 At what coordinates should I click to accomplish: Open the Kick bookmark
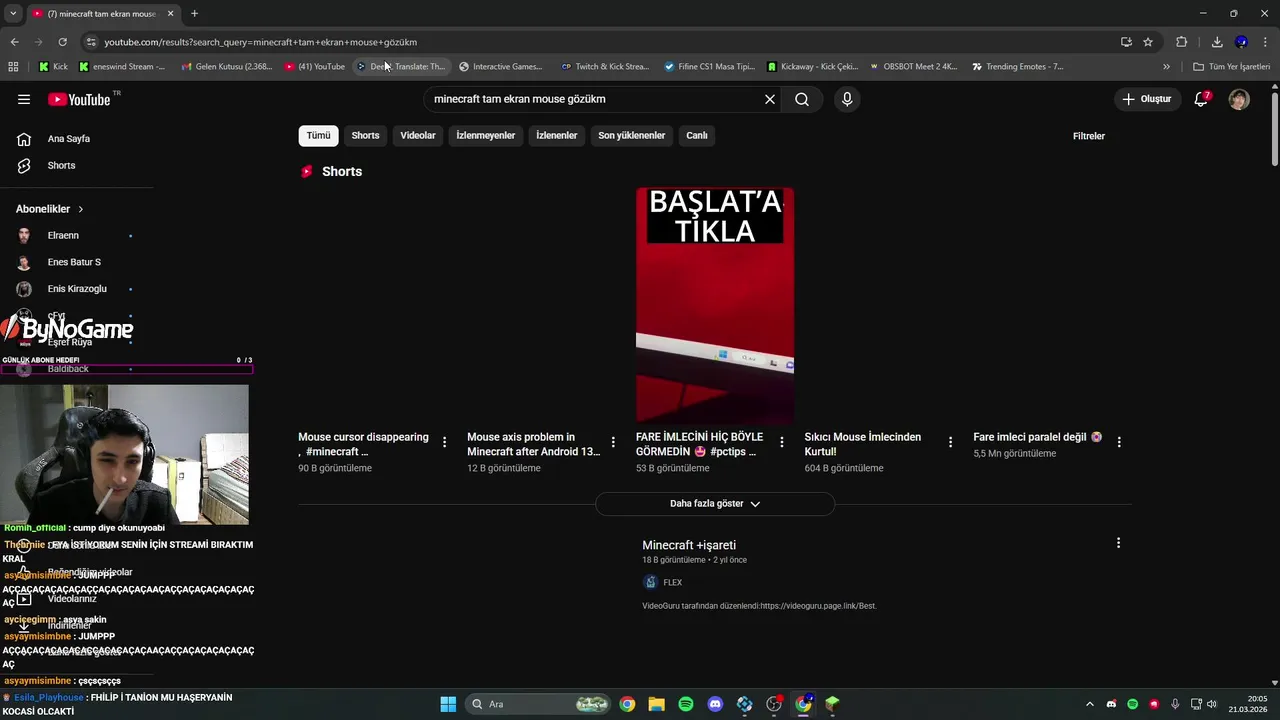54,67
